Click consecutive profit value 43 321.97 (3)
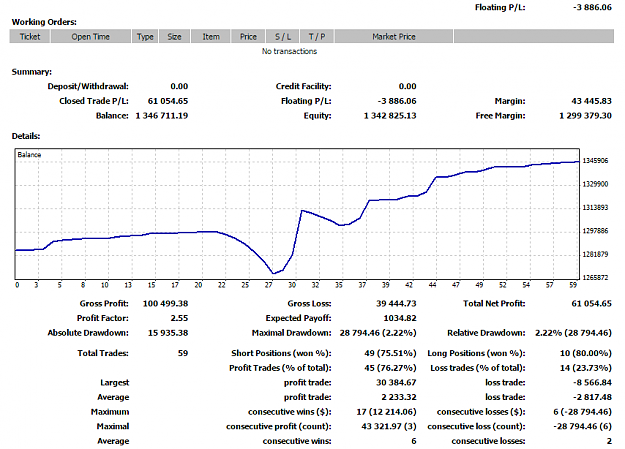The height and width of the screenshot is (449, 625). (x=389, y=426)
